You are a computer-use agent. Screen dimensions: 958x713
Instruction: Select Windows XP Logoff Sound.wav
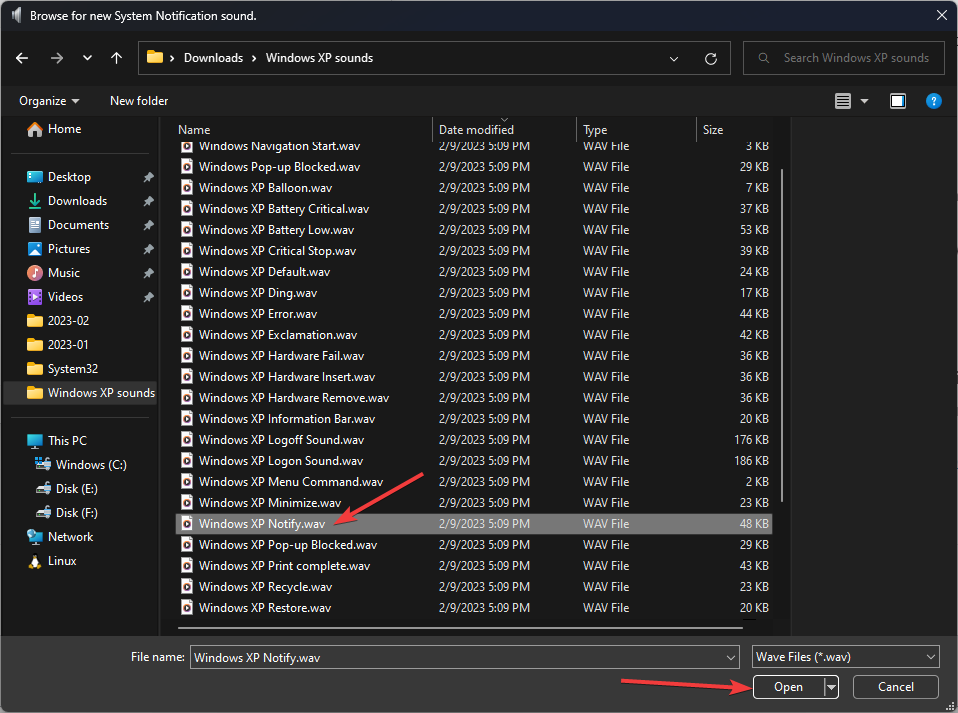click(x=281, y=440)
